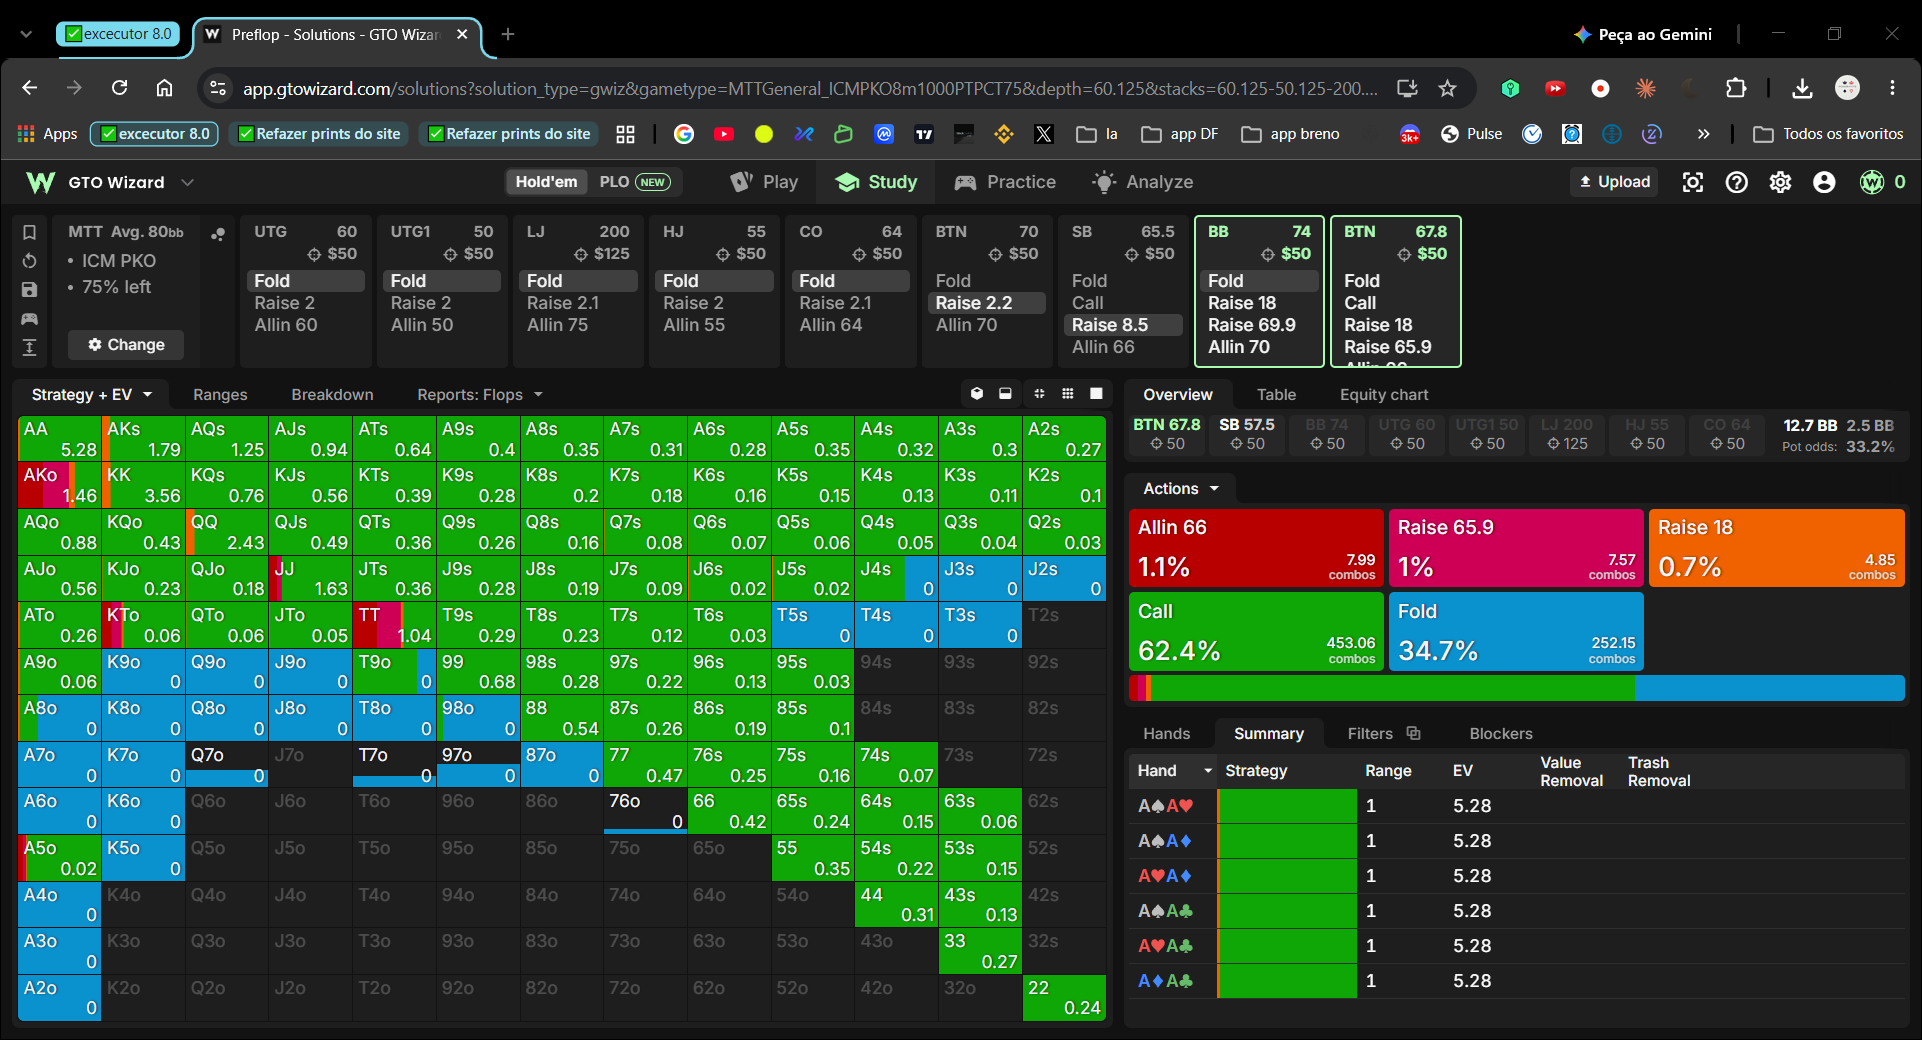
Task: Click the browser address bar URL
Action: click(x=810, y=88)
